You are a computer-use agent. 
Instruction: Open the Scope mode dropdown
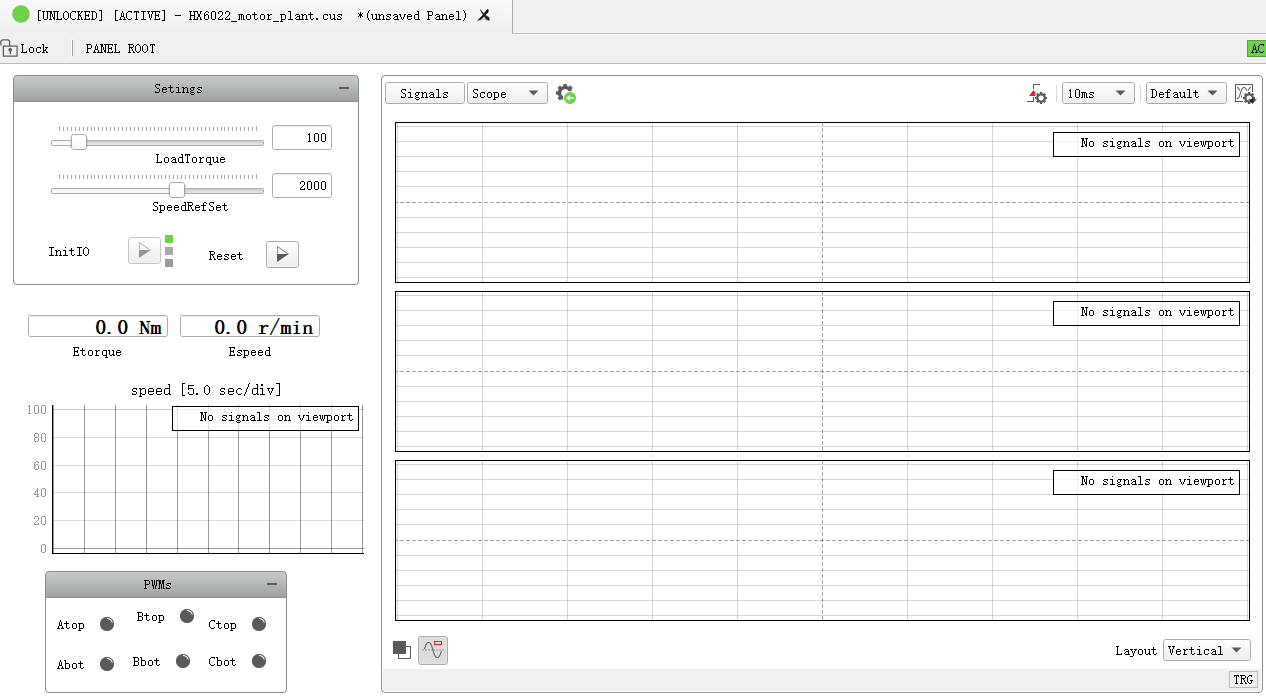(x=507, y=94)
